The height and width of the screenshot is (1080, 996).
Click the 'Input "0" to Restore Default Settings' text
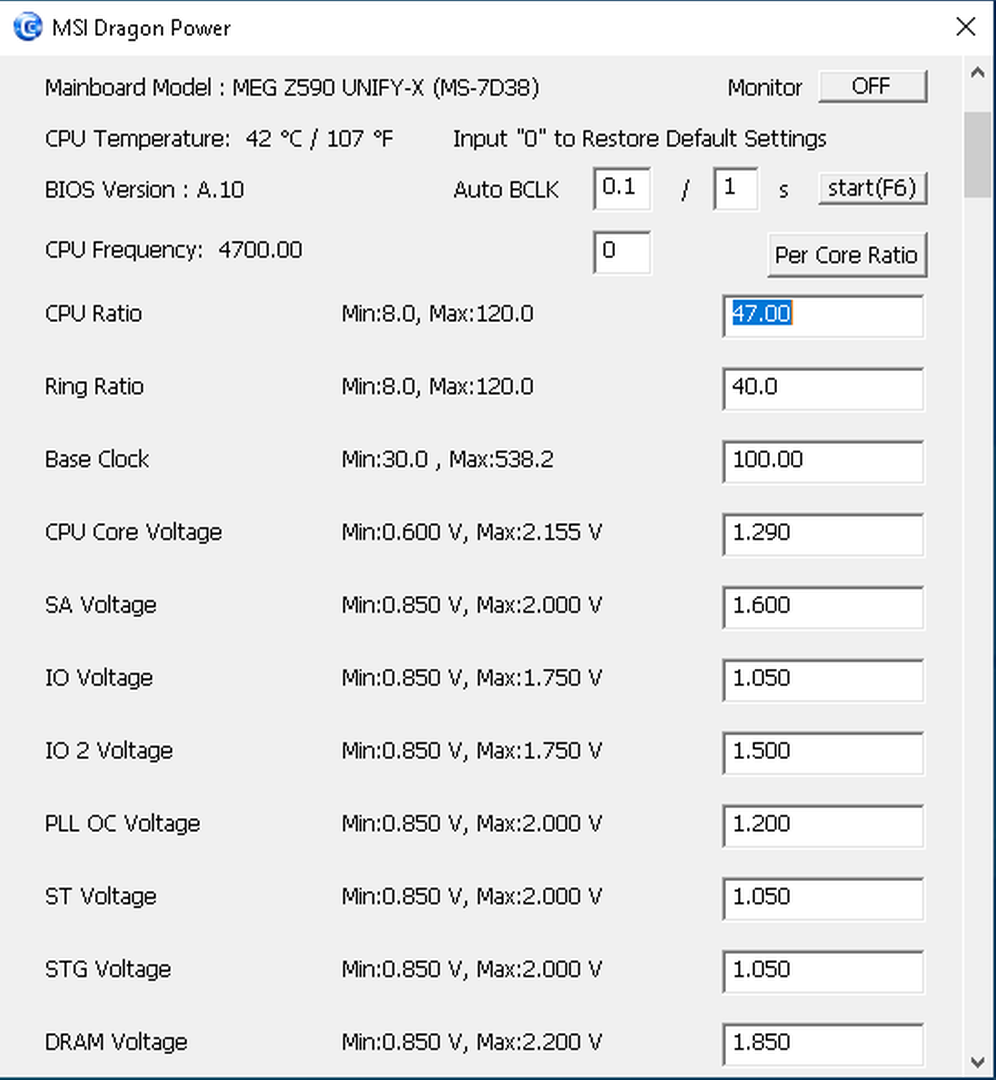639,138
